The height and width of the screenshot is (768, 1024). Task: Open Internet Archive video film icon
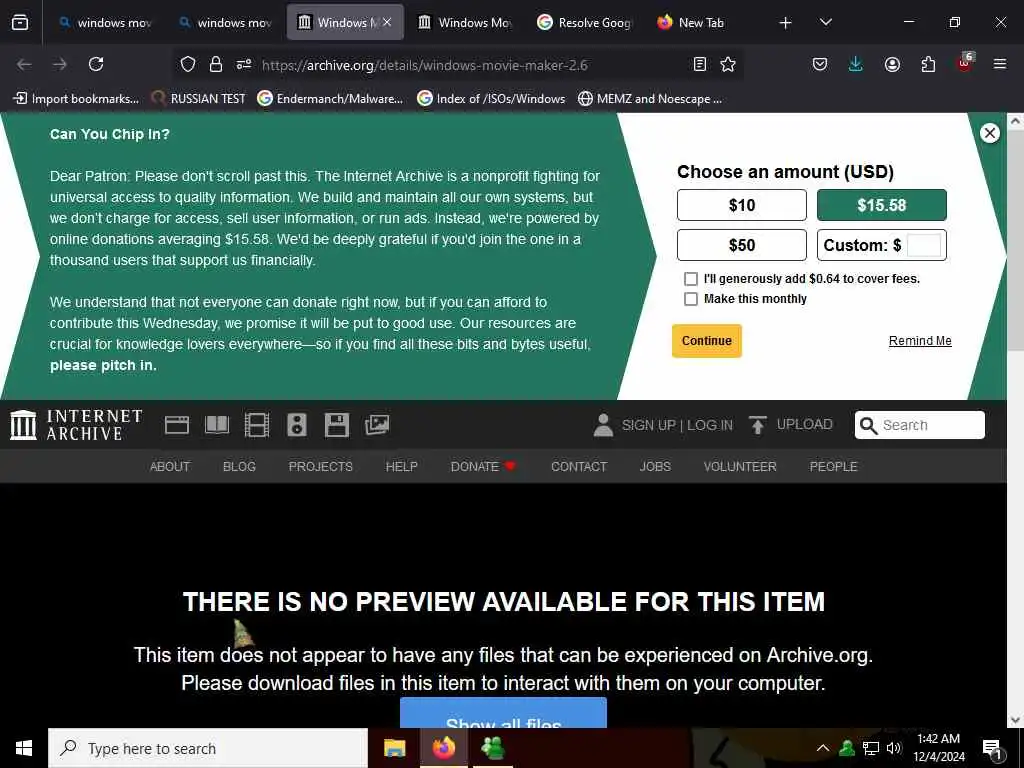[257, 425]
